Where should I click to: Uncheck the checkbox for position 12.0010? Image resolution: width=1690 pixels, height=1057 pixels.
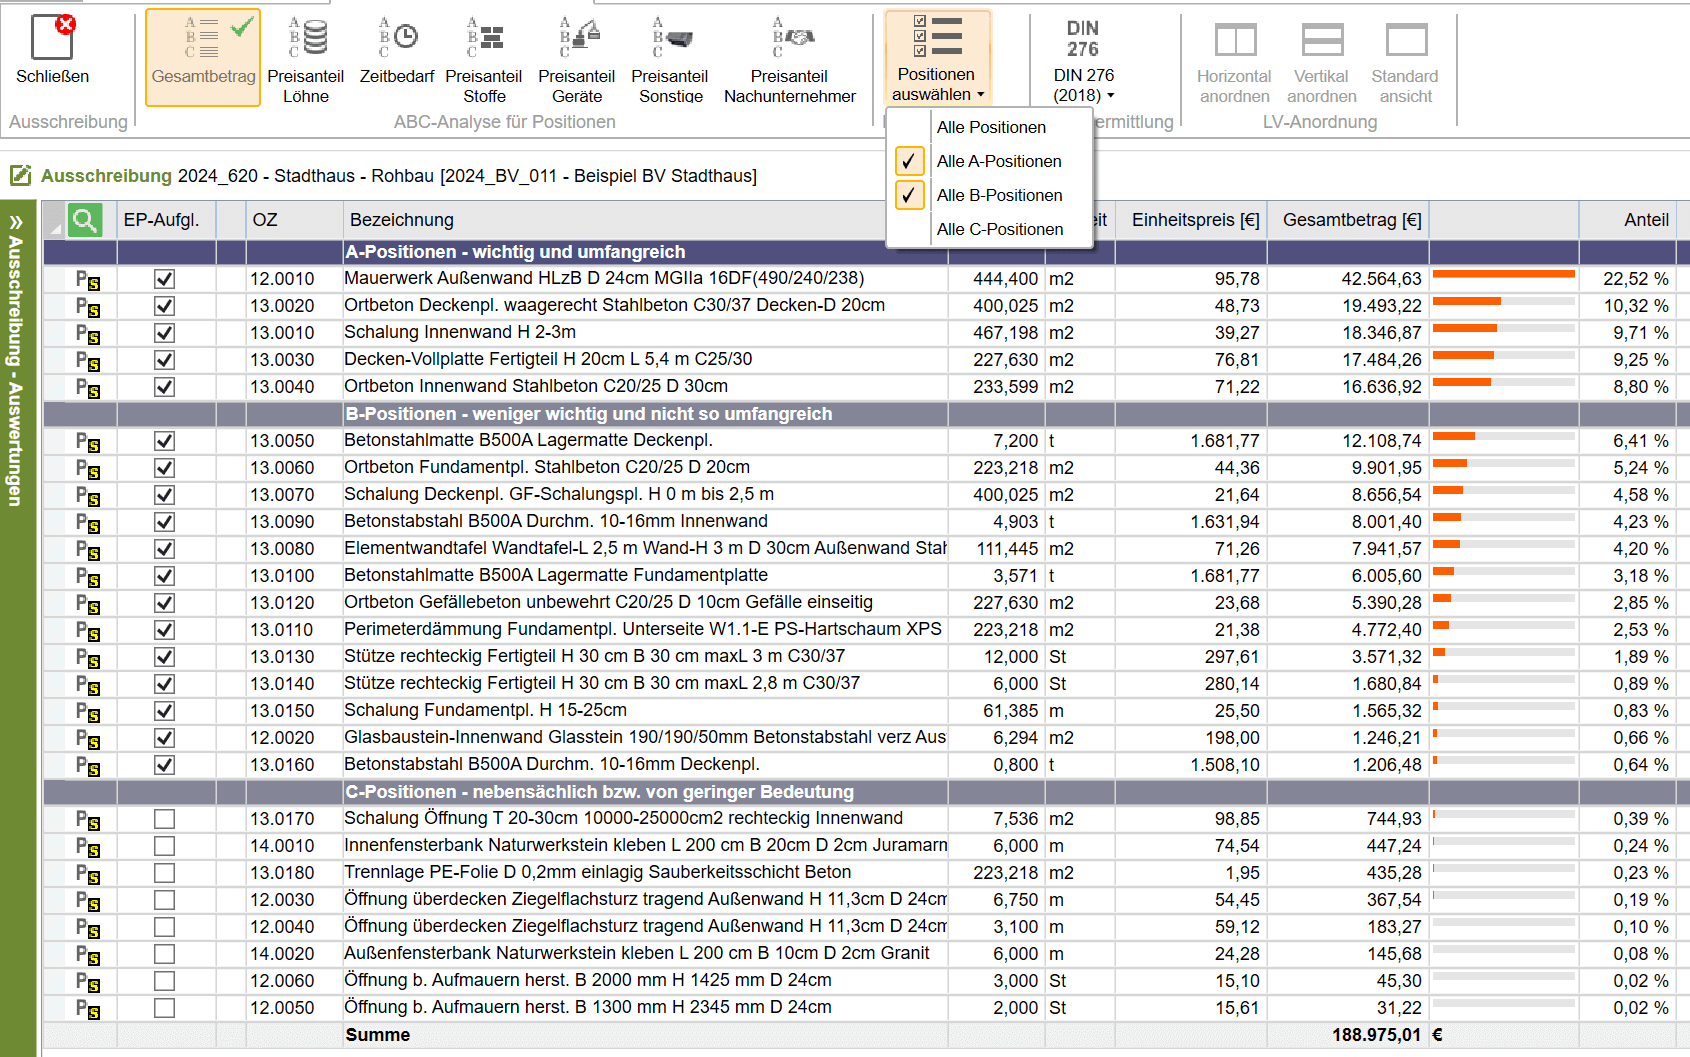(165, 279)
